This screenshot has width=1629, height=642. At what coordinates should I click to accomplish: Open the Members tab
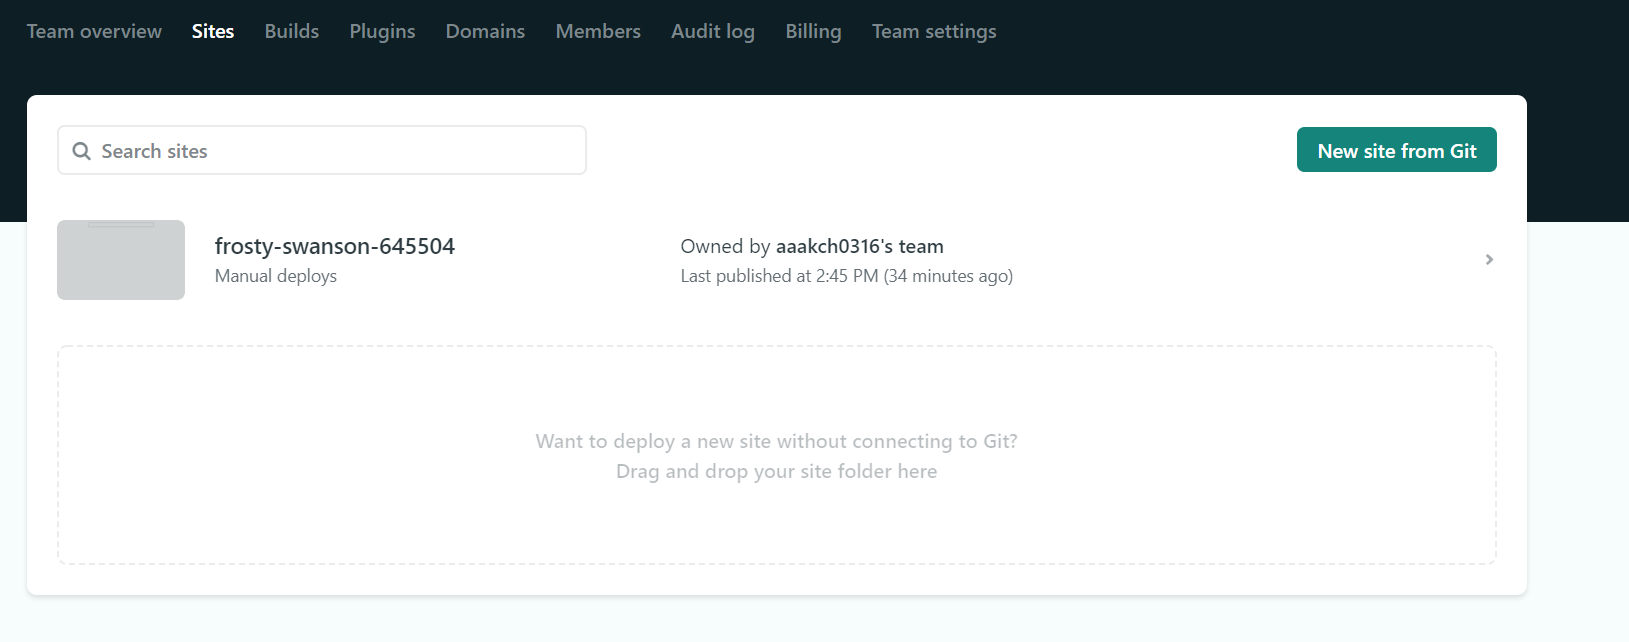(598, 31)
